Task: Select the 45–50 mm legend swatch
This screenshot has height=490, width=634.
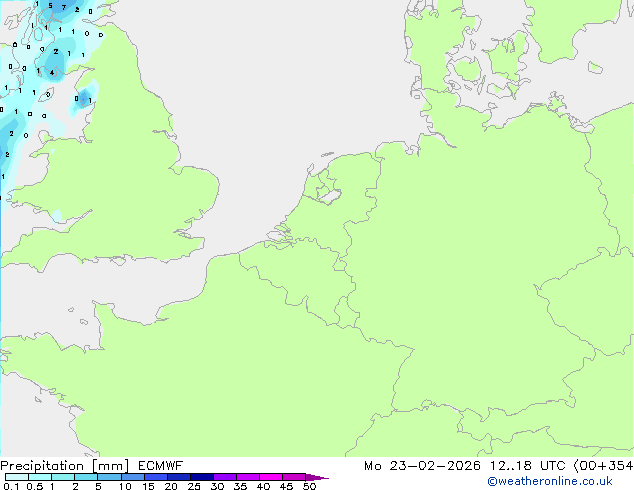Action: pyautogui.click(x=294, y=477)
